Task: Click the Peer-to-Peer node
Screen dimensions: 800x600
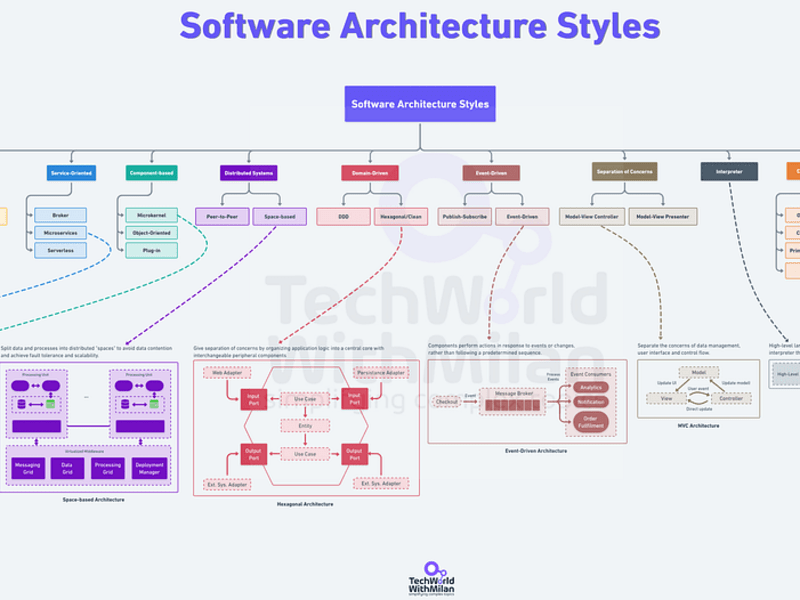Action: (x=222, y=217)
